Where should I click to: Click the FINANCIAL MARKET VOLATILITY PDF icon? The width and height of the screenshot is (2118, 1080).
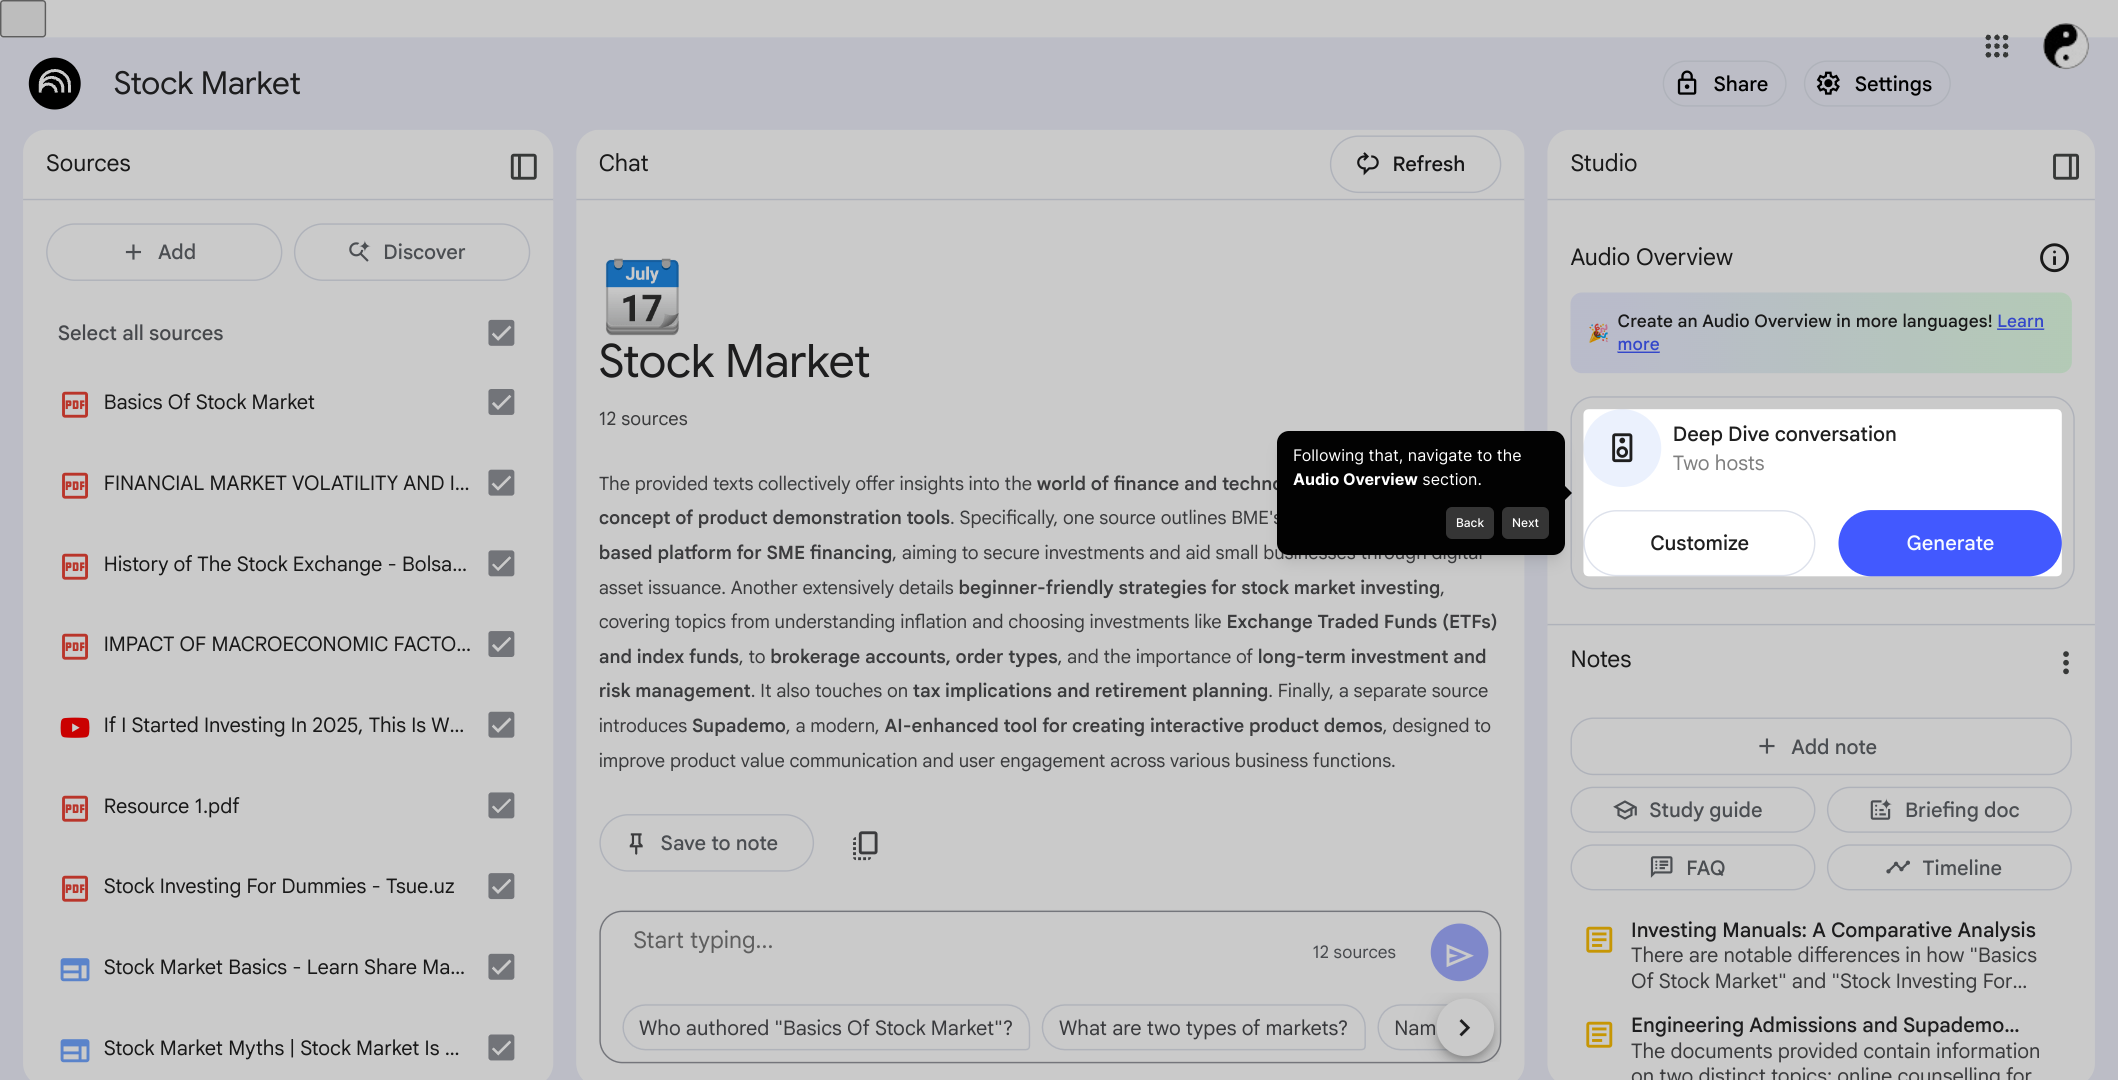(x=75, y=485)
